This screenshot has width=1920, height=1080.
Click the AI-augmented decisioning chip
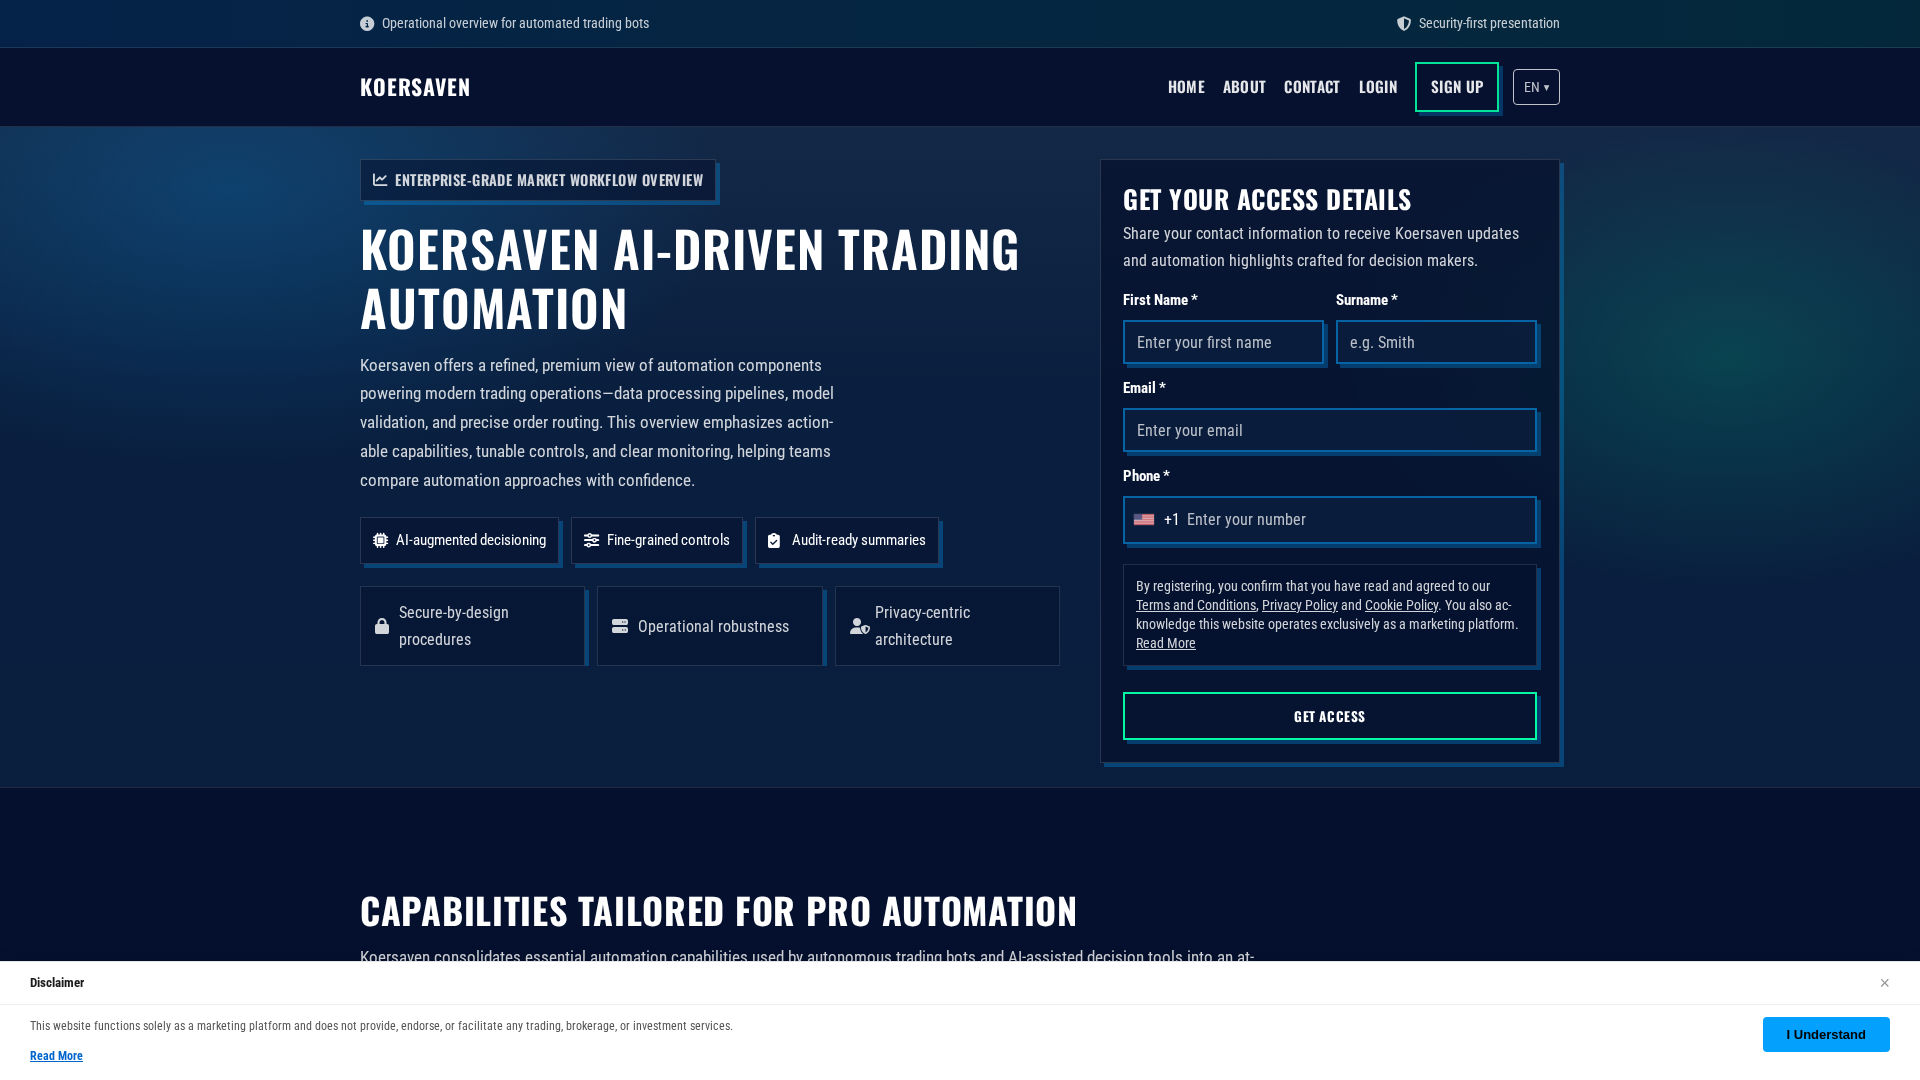pos(459,540)
